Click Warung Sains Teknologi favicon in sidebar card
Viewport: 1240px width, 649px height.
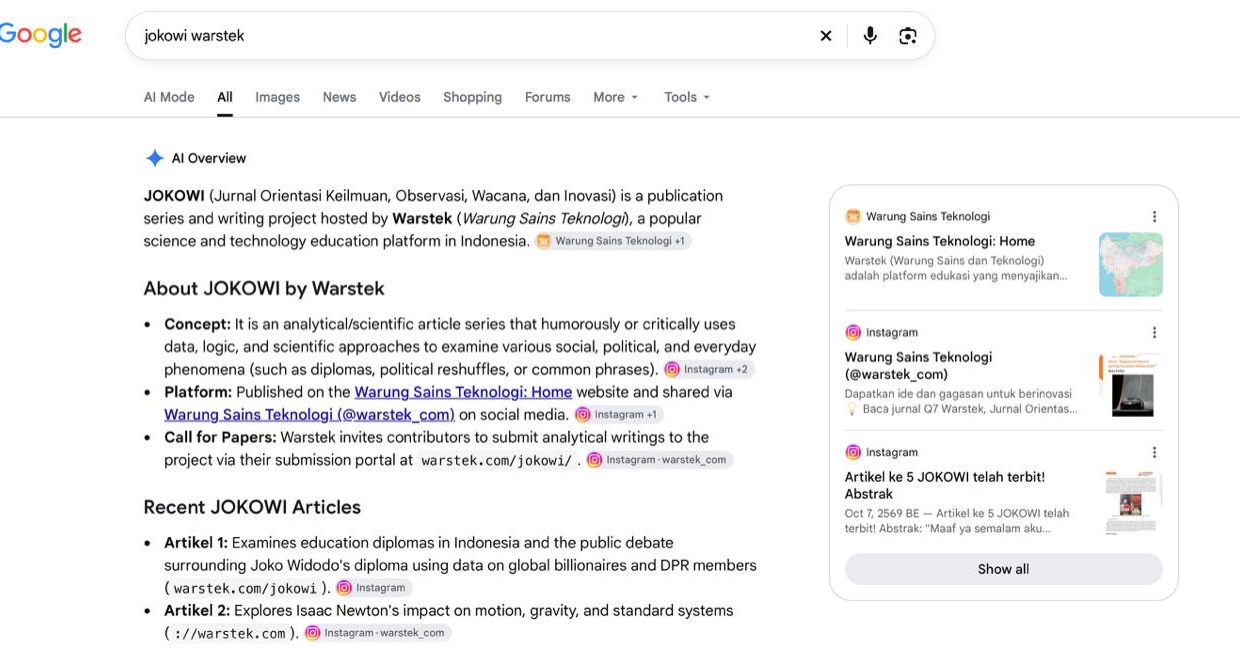click(853, 216)
